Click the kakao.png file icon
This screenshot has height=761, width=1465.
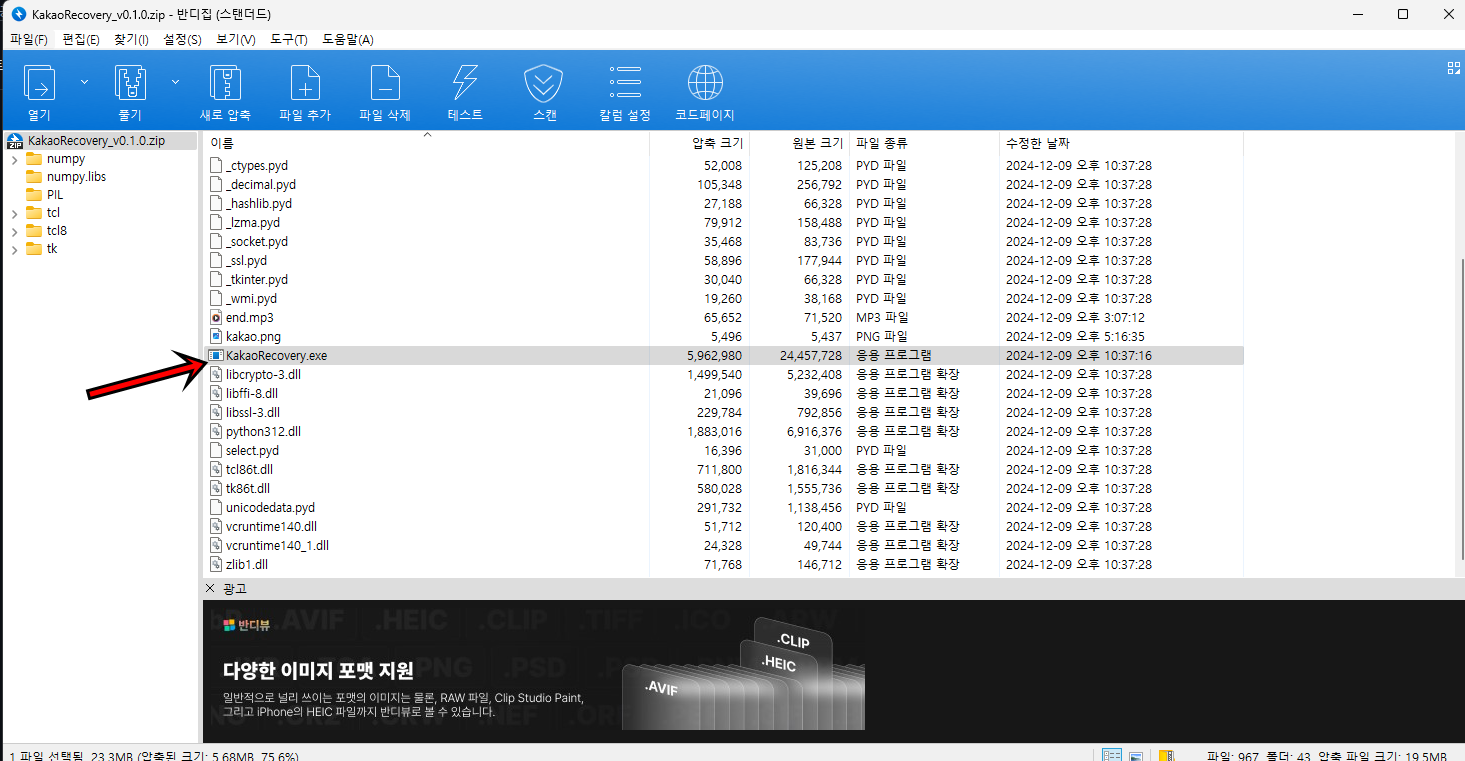click(x=217, y=336)
